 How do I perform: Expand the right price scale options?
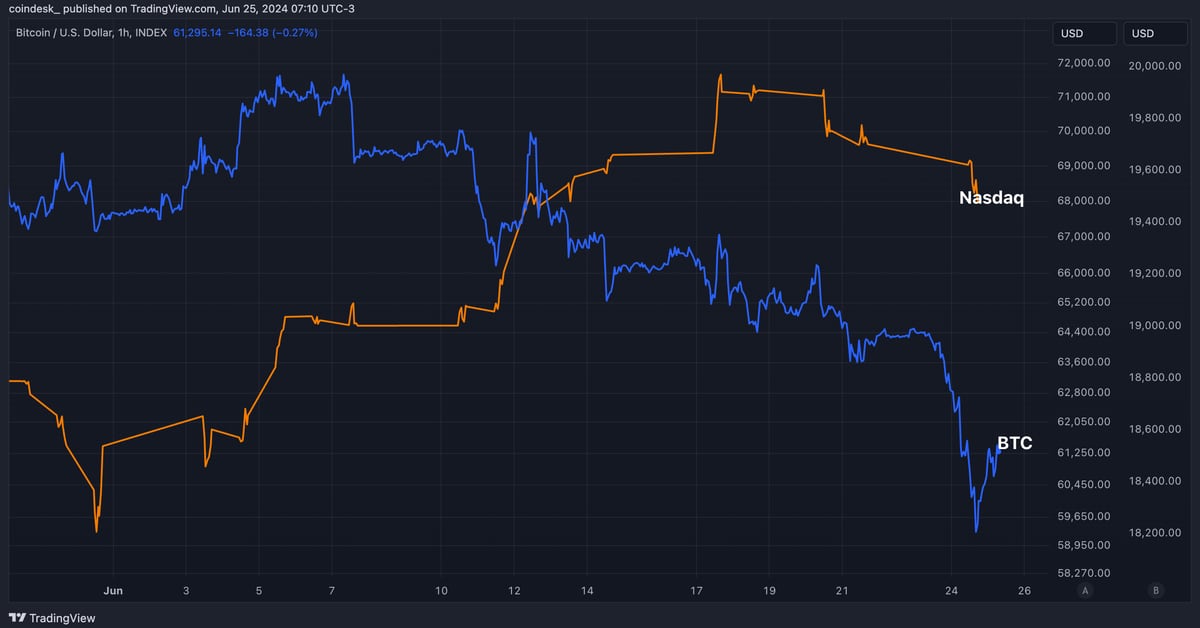pos(1155,300)
